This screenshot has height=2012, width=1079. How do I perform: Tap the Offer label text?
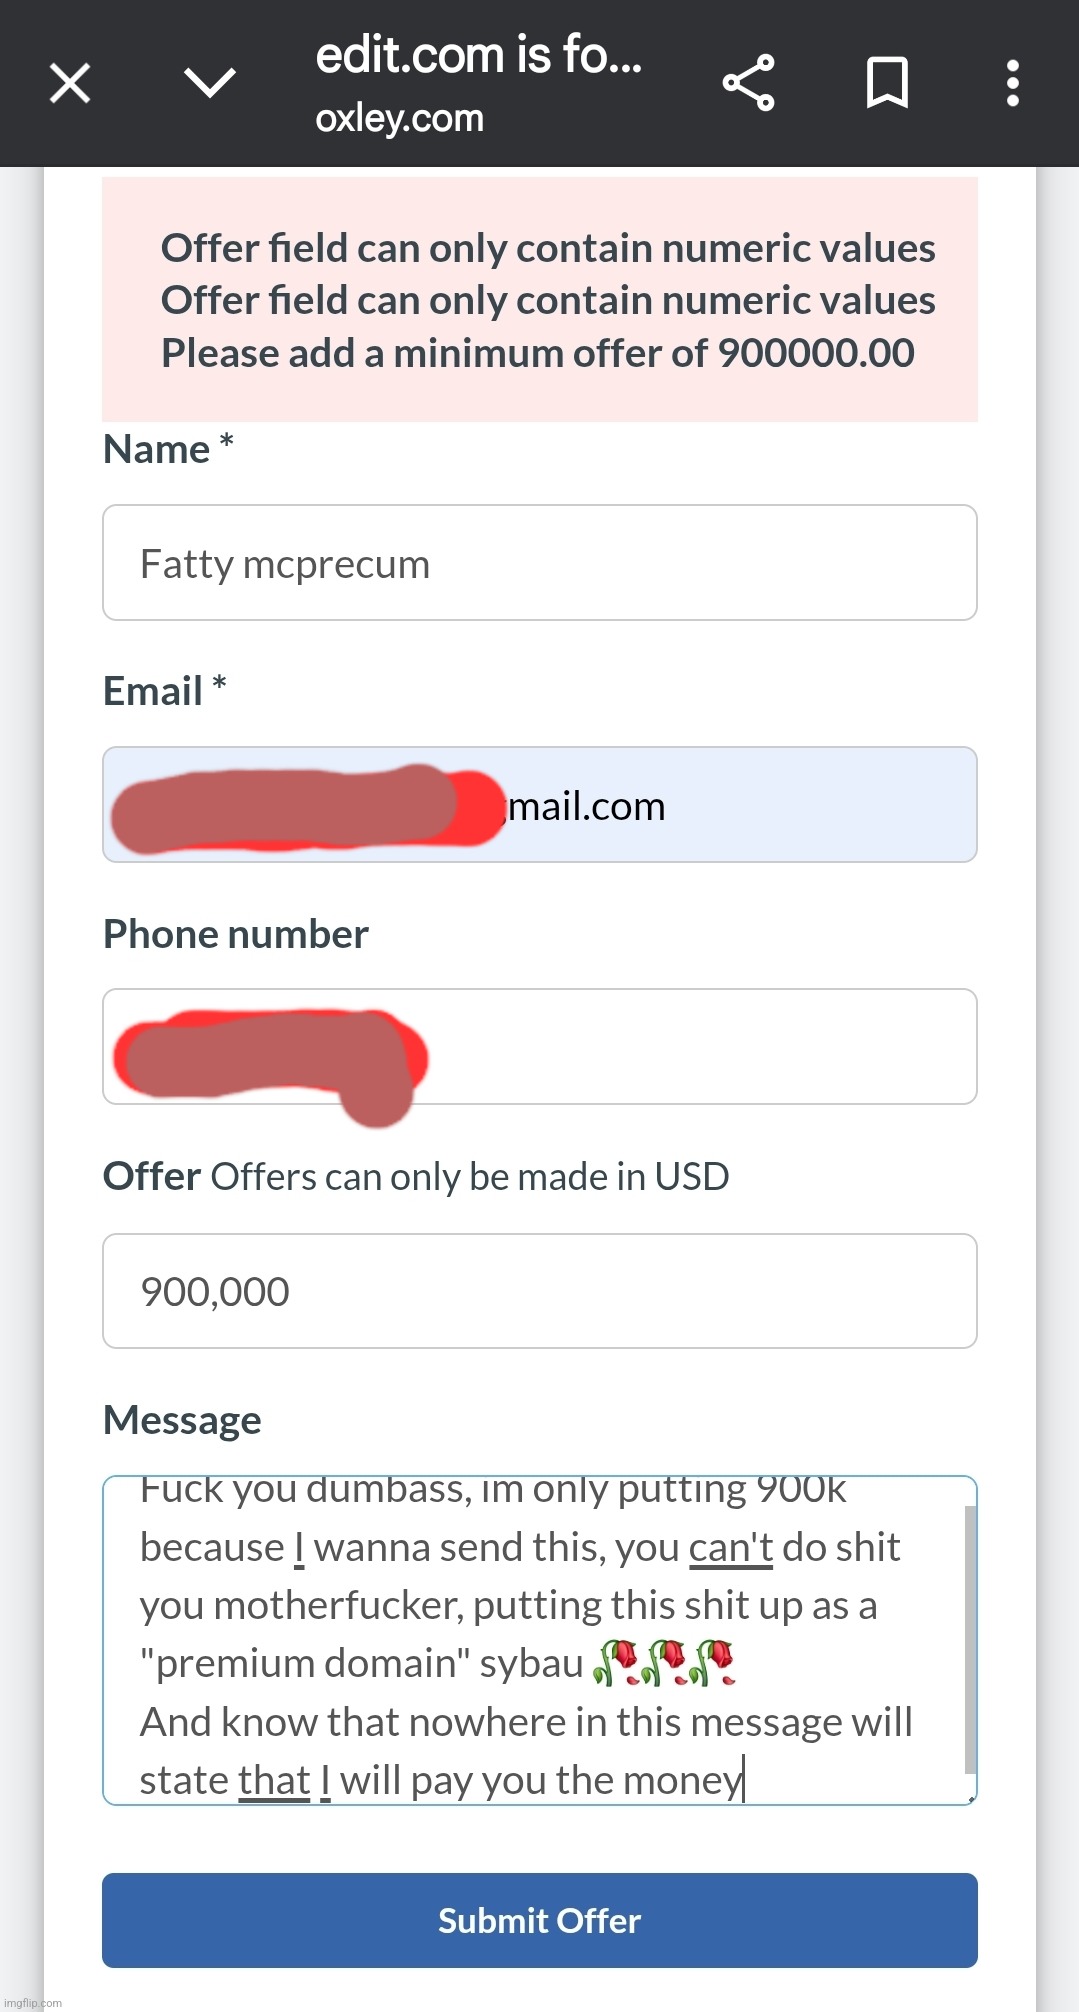[152, 1176]
